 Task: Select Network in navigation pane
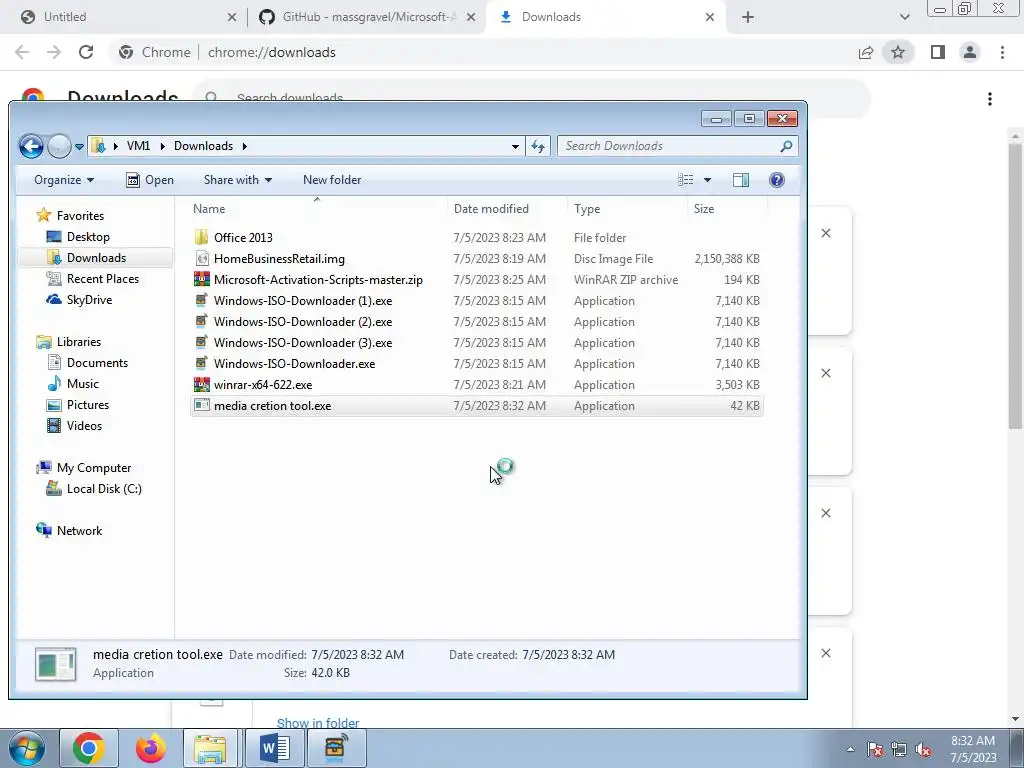[x=79, y=531]
